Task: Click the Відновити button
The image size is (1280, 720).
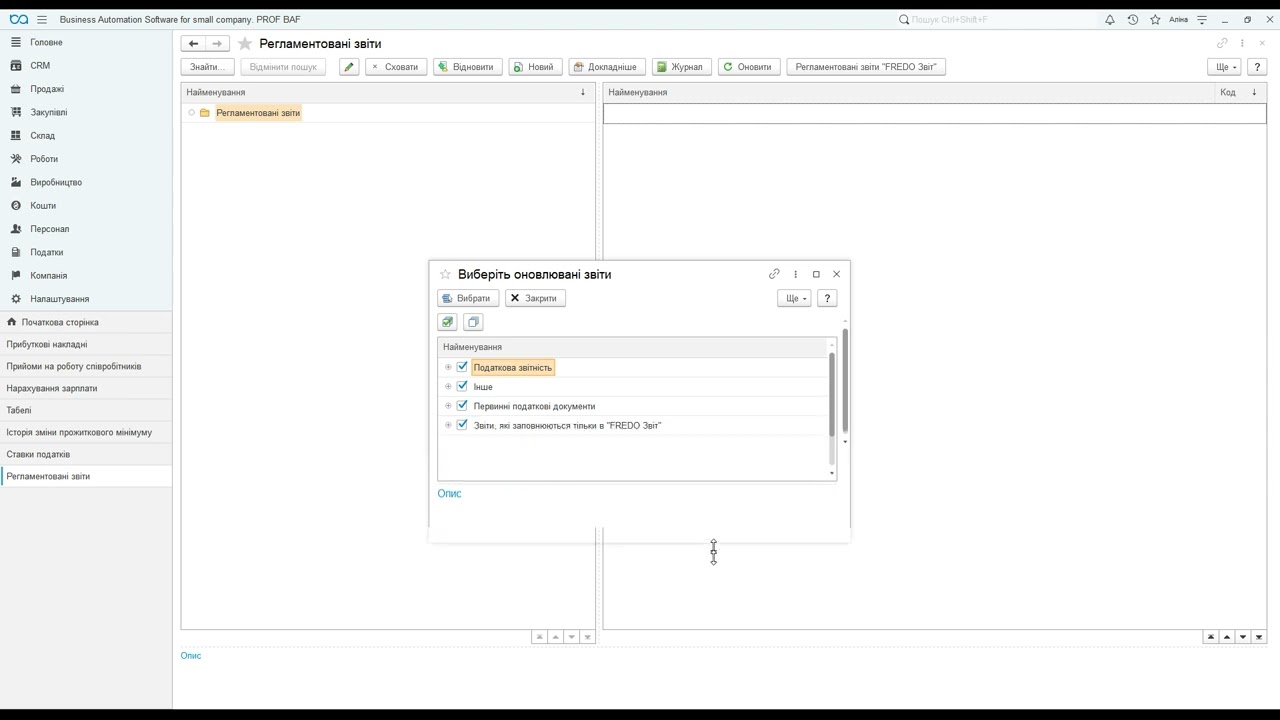Action: pyautogui.click(x=468, y=67)
